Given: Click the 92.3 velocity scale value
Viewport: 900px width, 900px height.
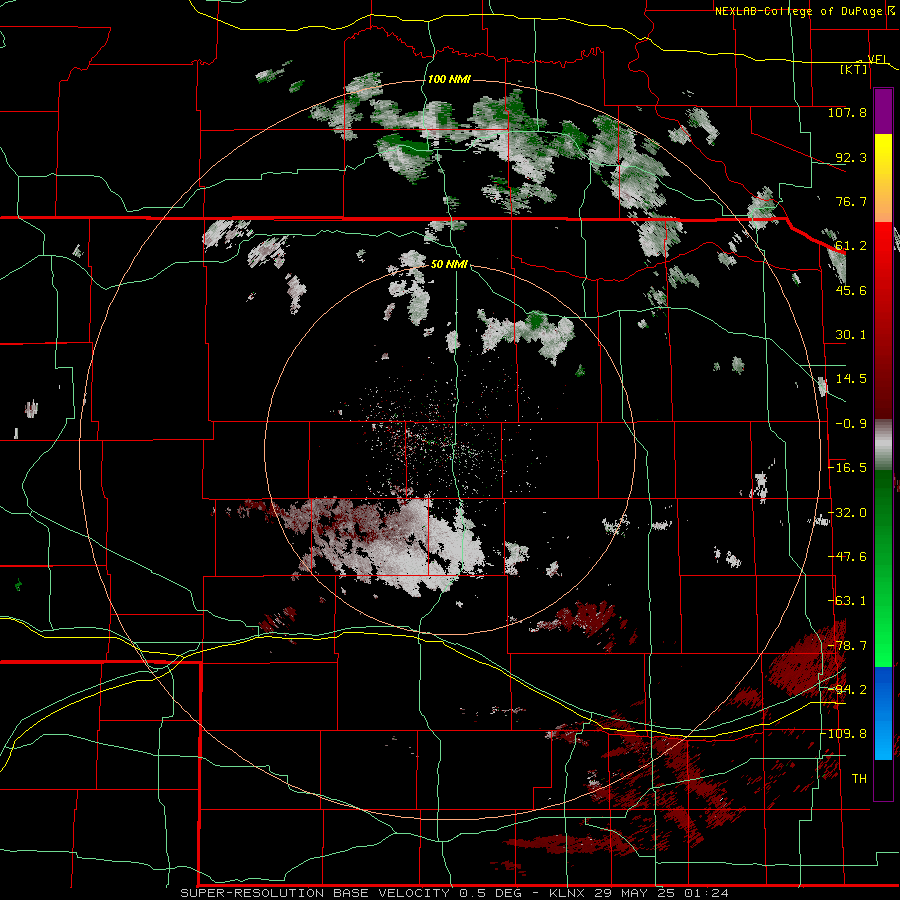Looking at the screenshot, I should pyautogui.click(x=851, y=157).
